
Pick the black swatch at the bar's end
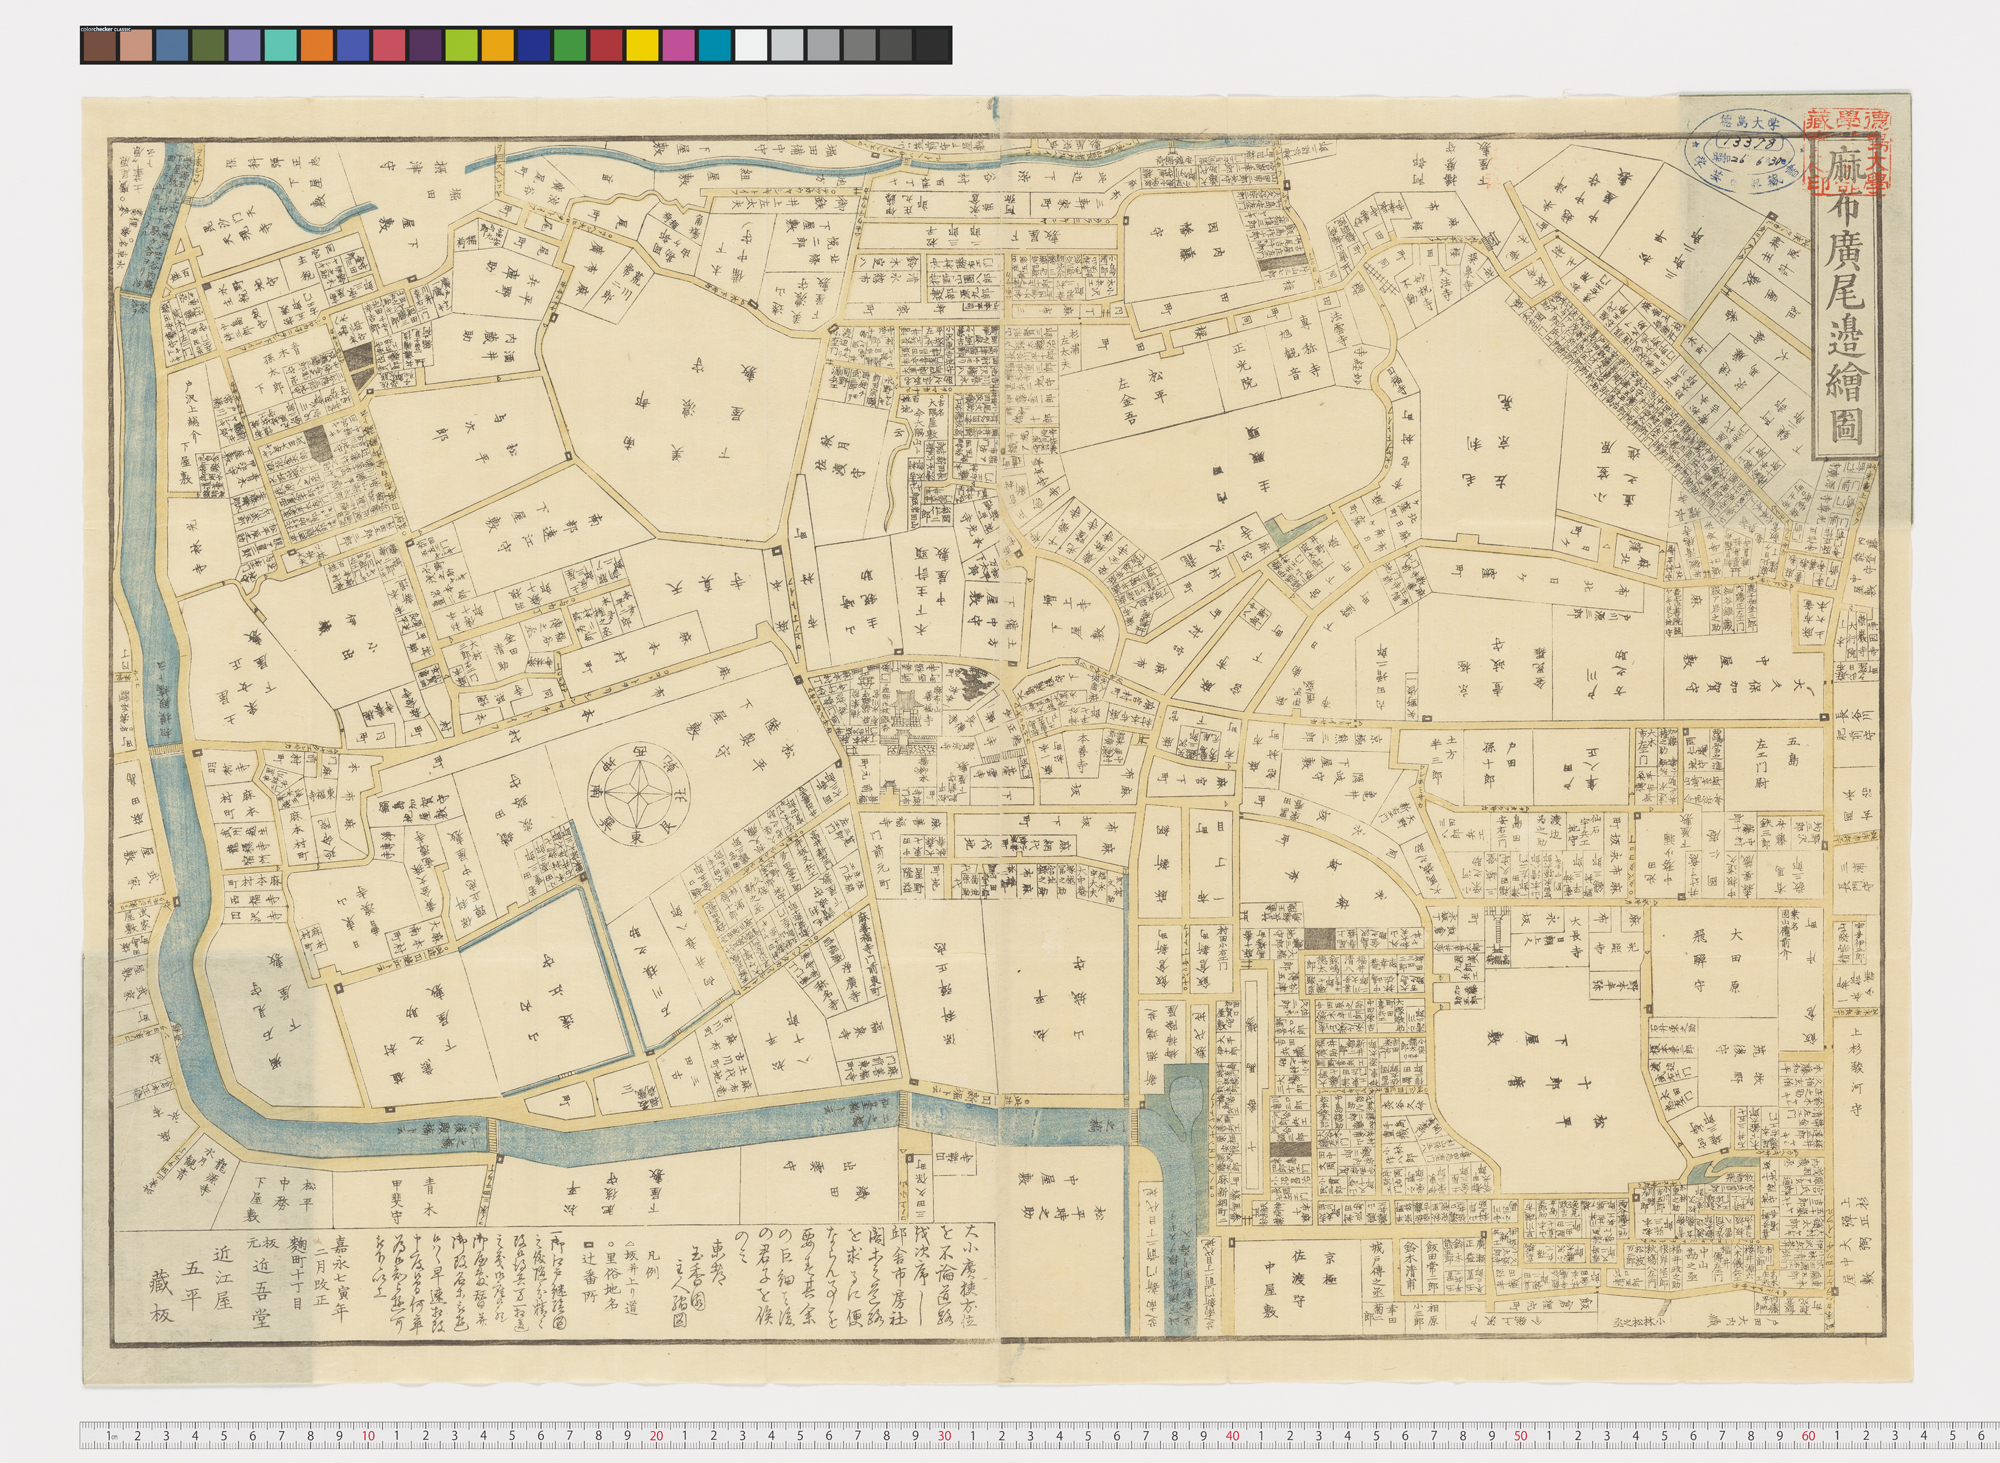[x=932, y=46]
